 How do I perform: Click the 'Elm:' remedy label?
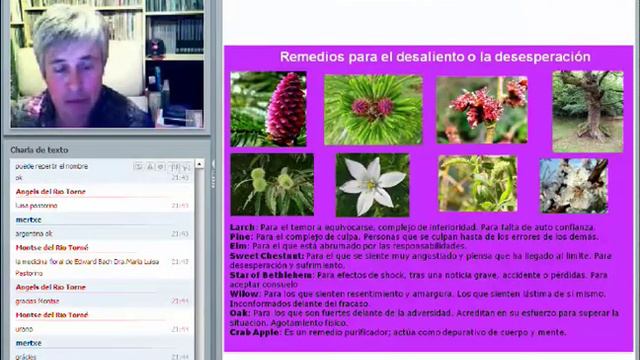pos(239,246)
